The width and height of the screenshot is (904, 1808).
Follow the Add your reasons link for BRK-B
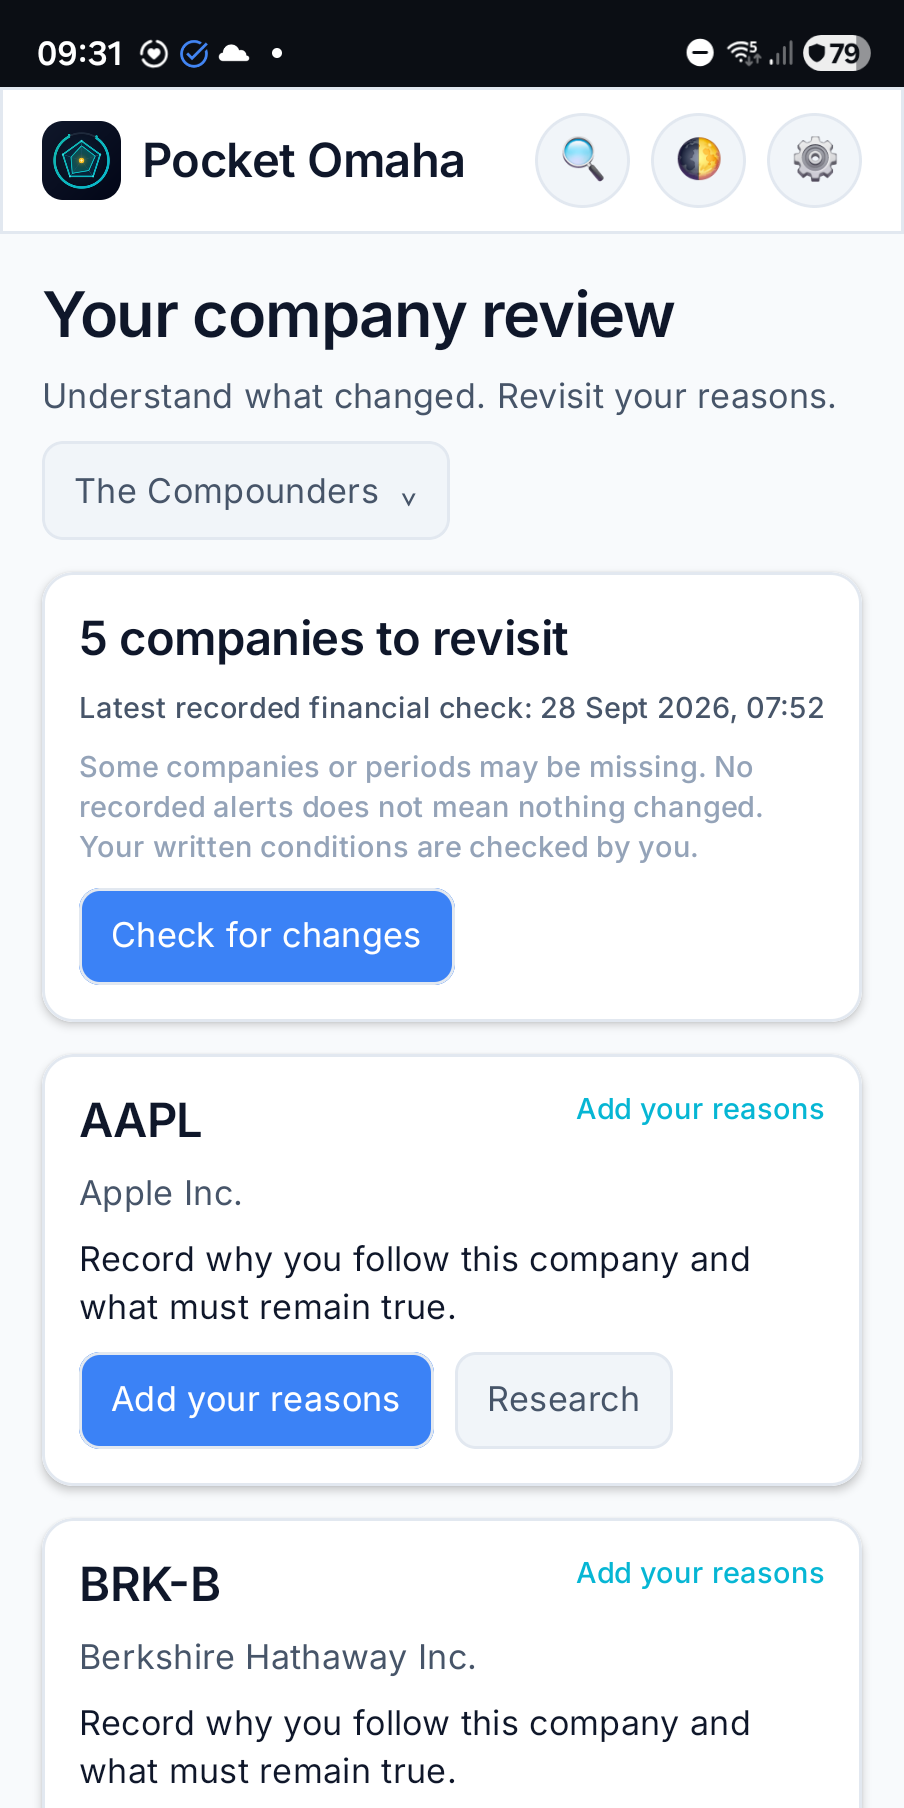(700, 1573)
